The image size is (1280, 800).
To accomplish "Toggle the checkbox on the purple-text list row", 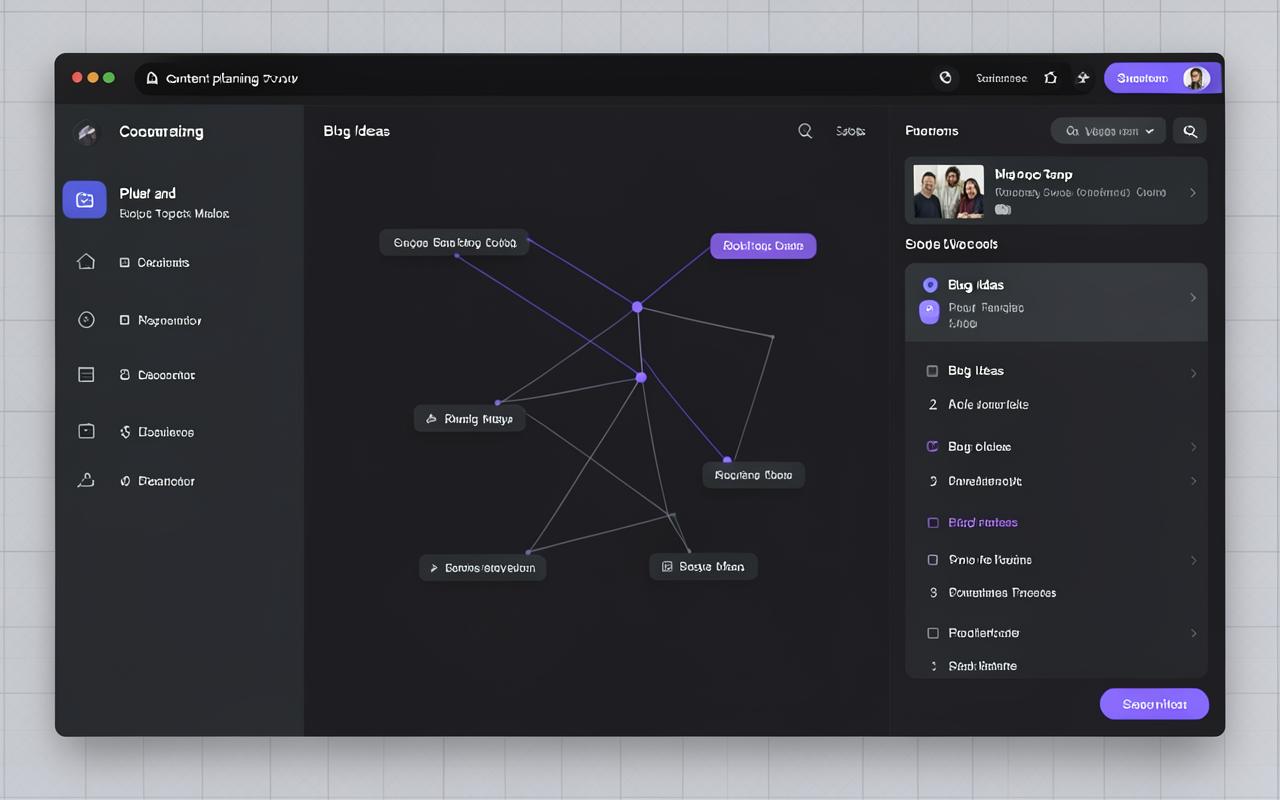I will (x=932, y=523).
